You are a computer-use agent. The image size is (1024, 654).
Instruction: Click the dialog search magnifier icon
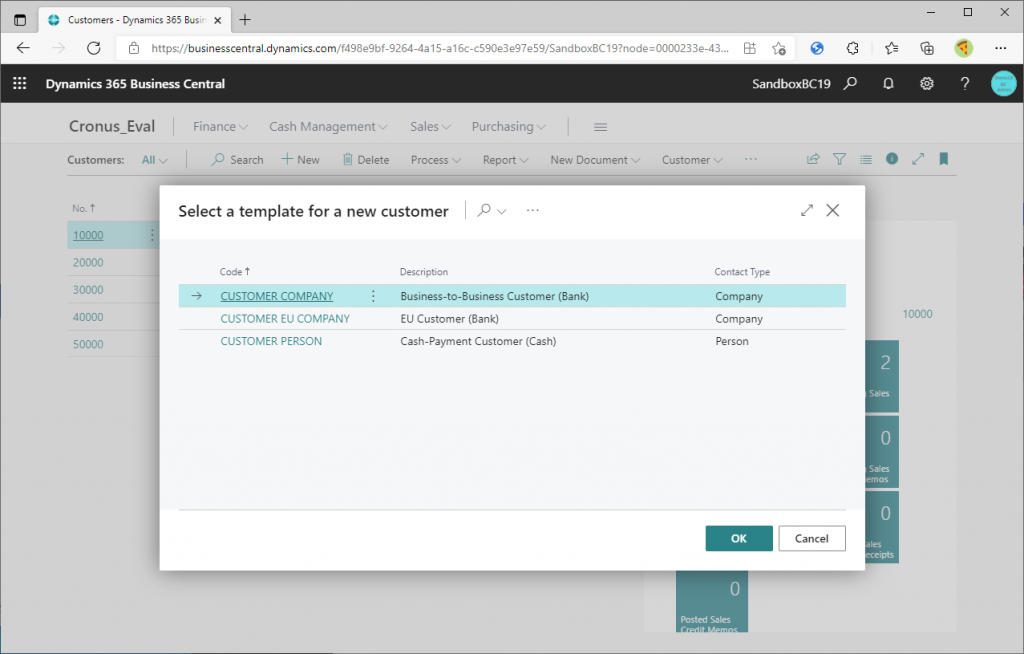(484, 210)
